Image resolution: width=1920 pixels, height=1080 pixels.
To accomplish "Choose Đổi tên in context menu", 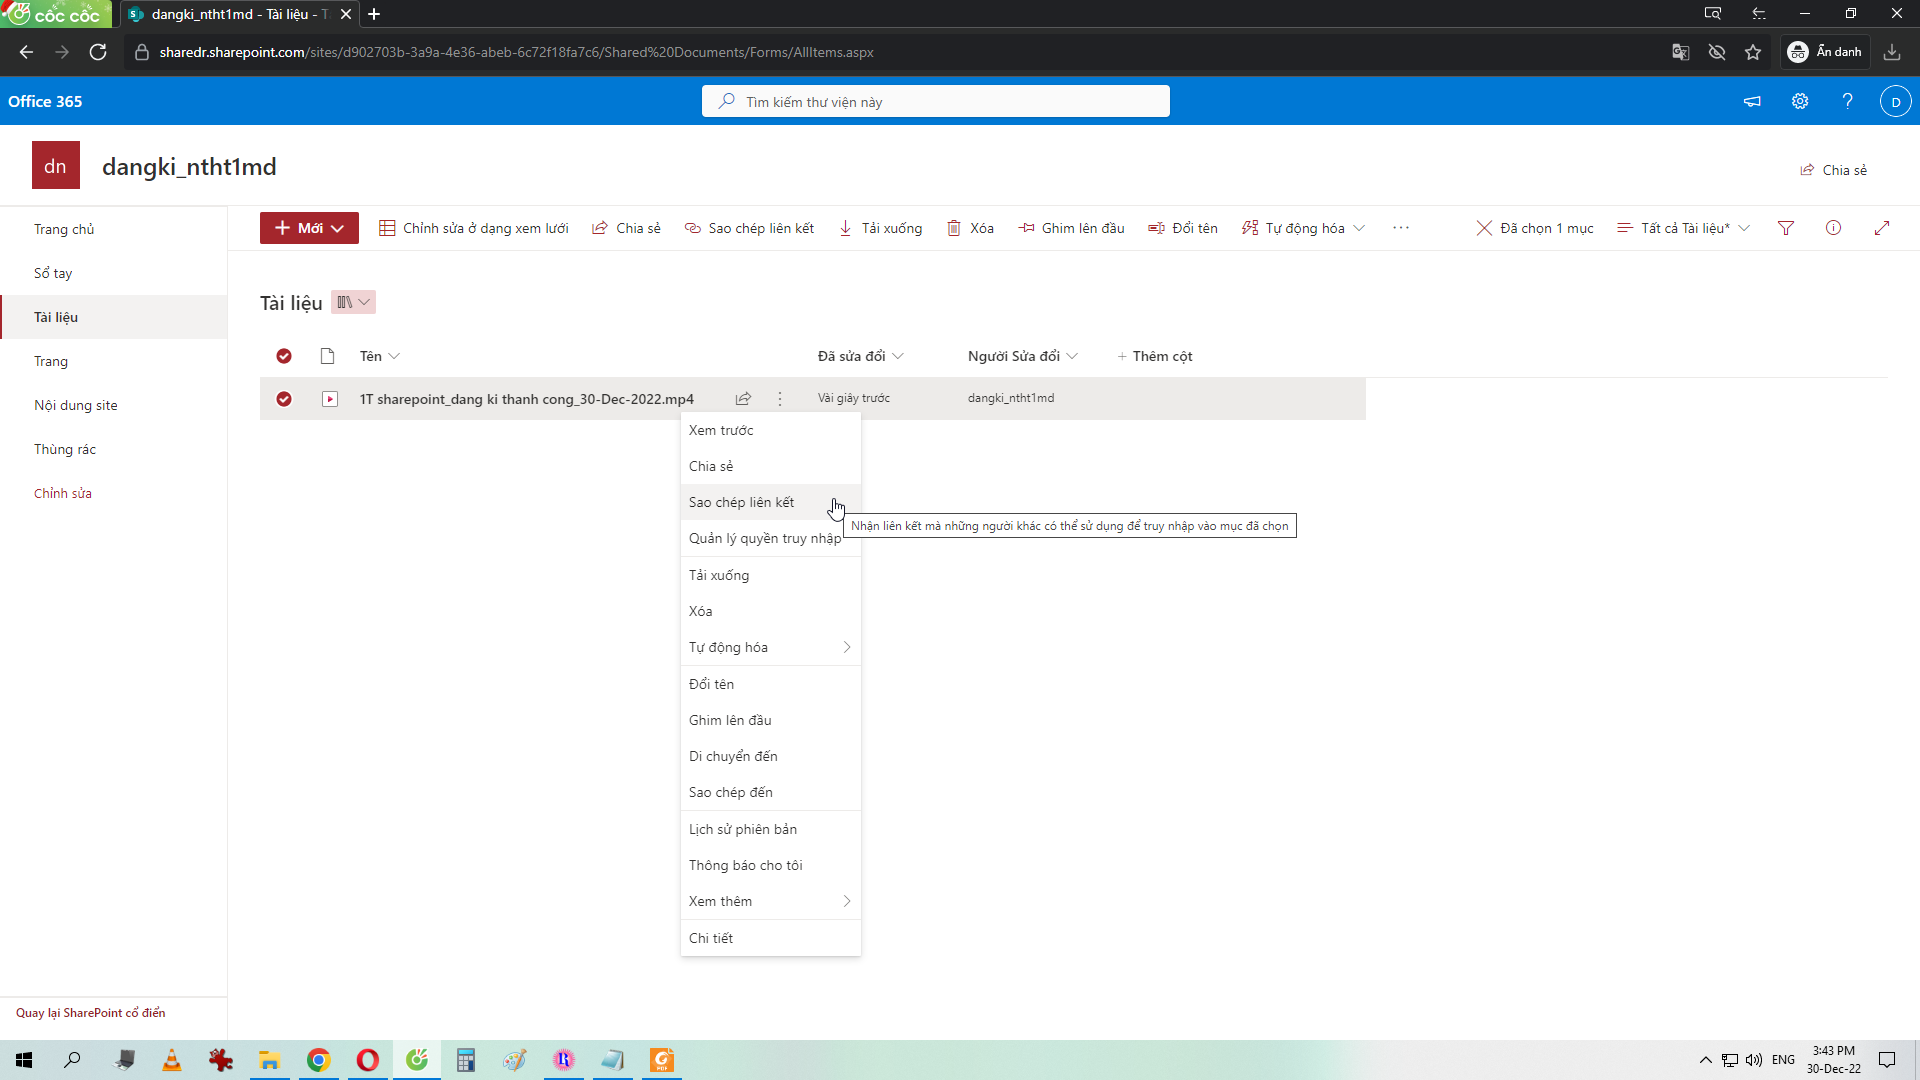I will (x=770, y=684).
